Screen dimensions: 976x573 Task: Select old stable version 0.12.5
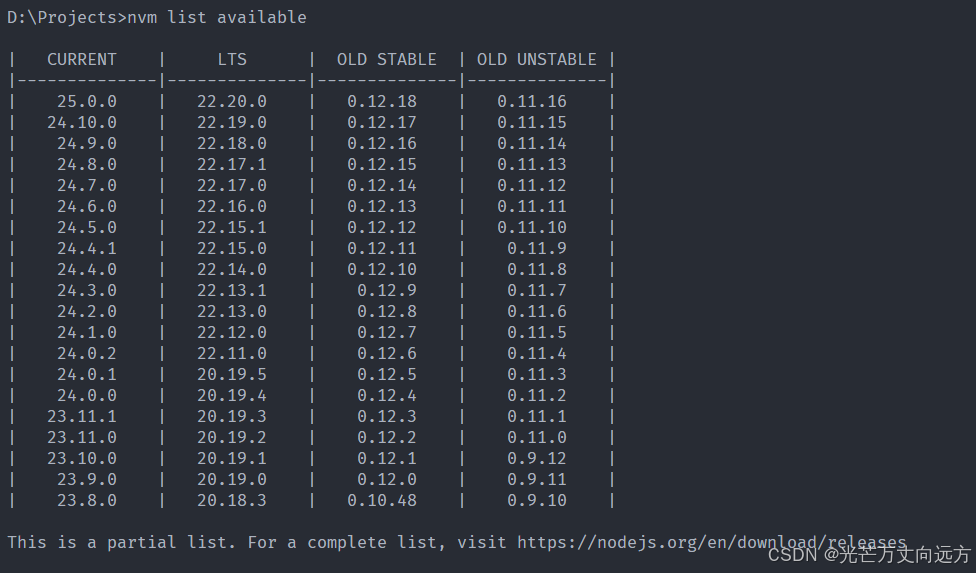[x=387, y=375]
